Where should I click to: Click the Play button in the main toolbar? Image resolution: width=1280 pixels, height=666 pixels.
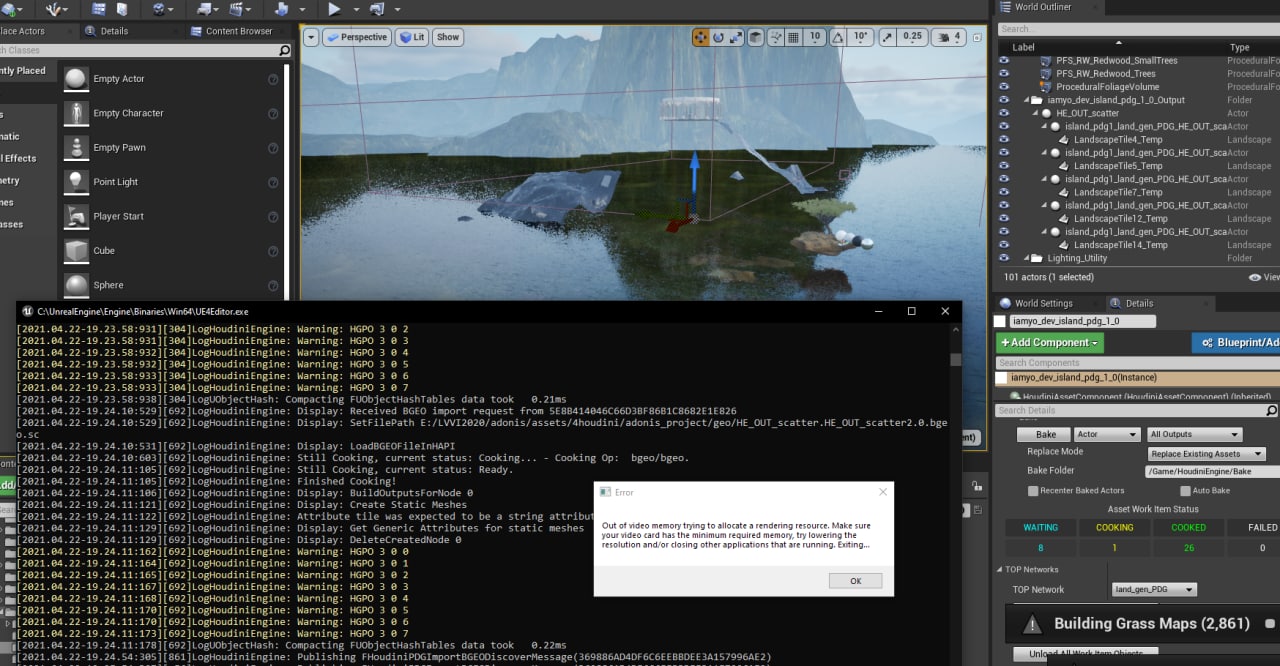click(334, 9)
